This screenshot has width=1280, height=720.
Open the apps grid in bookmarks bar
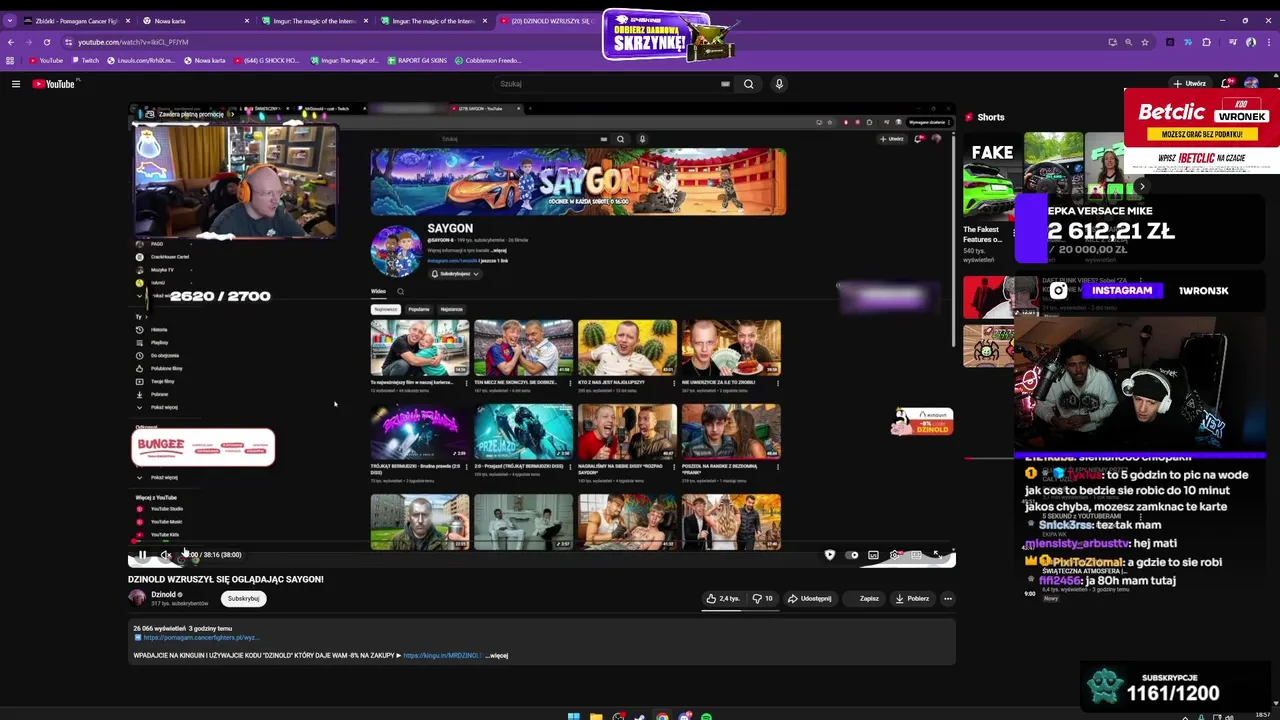[10, 60]
